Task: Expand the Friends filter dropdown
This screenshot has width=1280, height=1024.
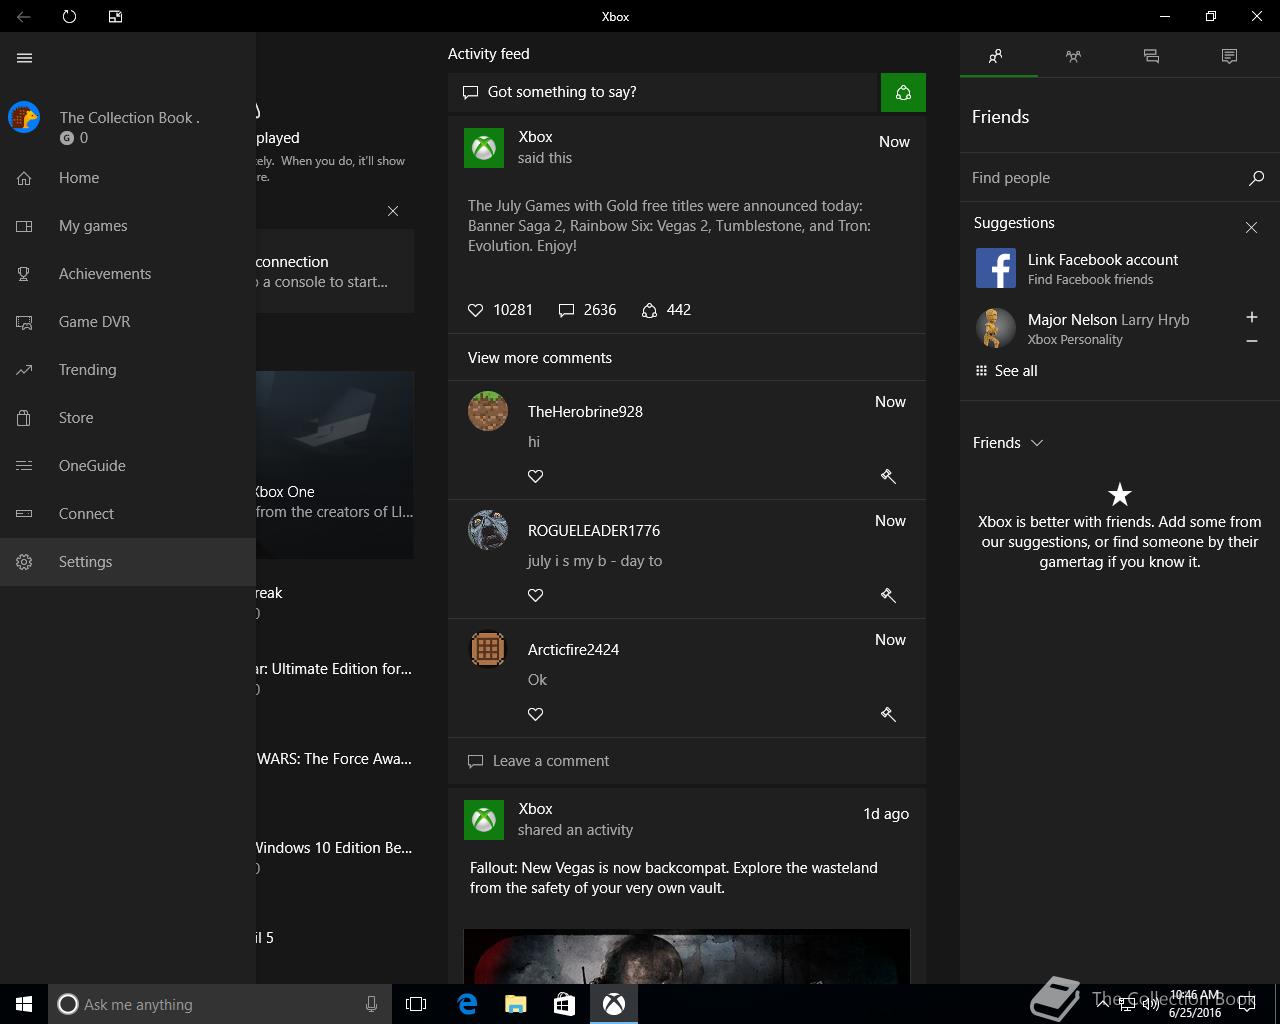Action: (1008, 443)
